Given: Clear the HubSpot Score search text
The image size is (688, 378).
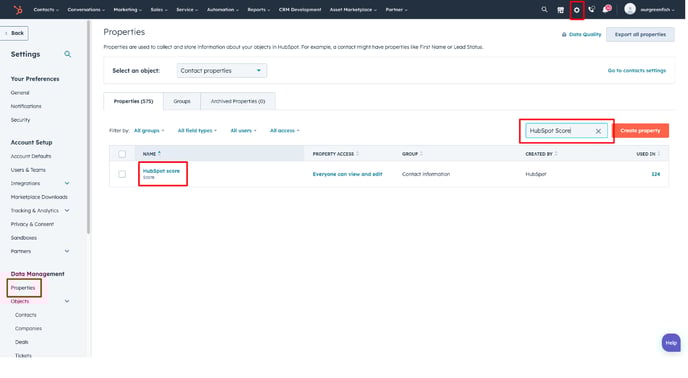Looking at the screenshot, I should 598,131.
